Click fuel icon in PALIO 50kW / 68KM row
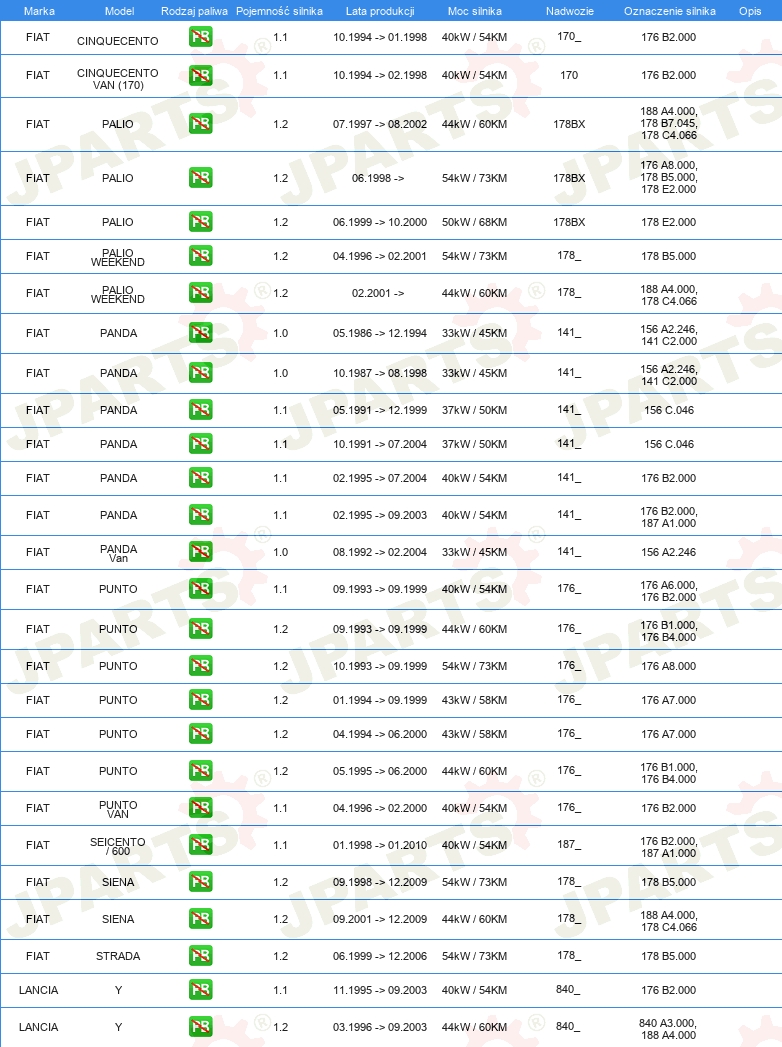 pyautogui.click(x=200, y=222)
